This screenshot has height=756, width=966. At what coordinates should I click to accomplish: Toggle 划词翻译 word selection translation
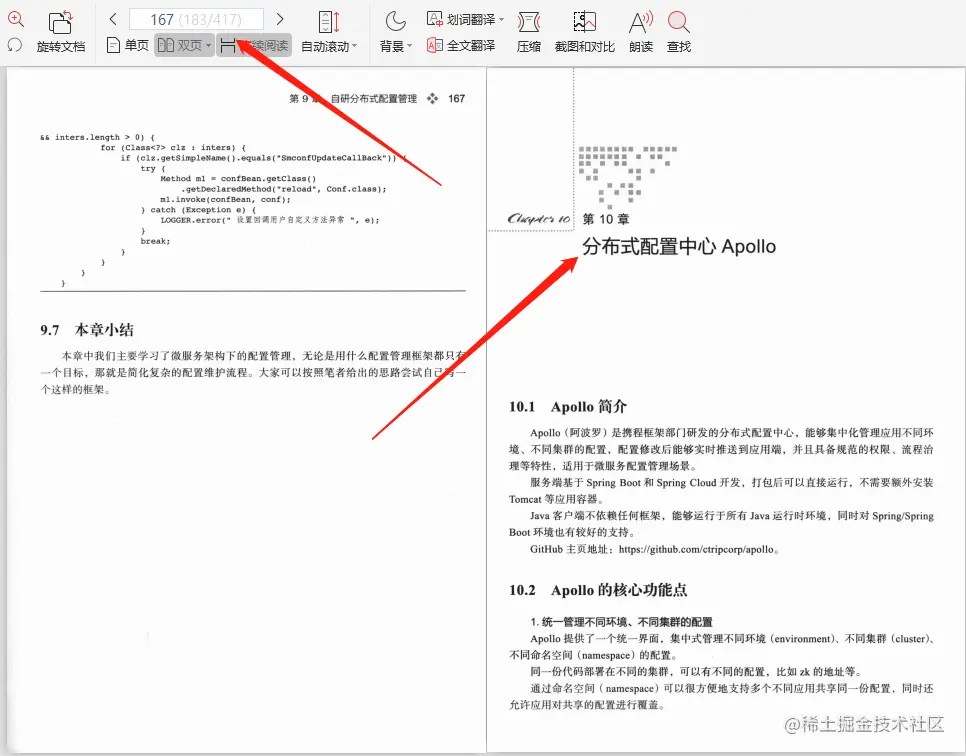click(461, 19)
